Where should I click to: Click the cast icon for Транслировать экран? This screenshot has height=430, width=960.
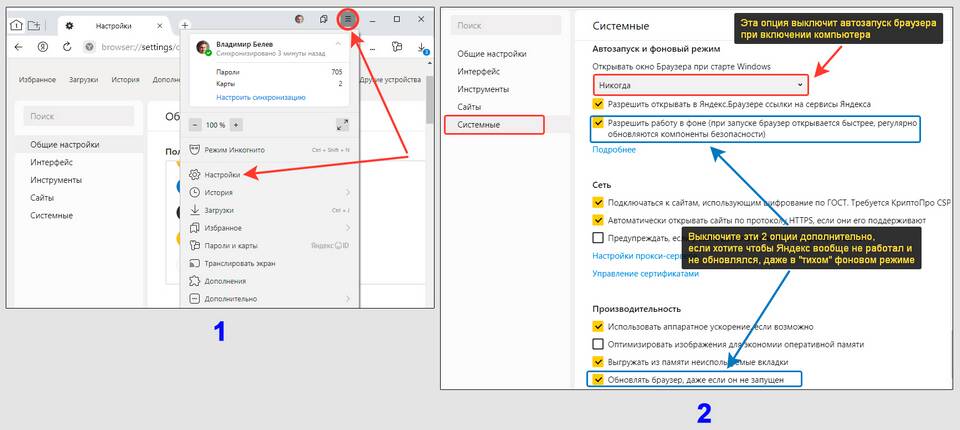(195, 263)
